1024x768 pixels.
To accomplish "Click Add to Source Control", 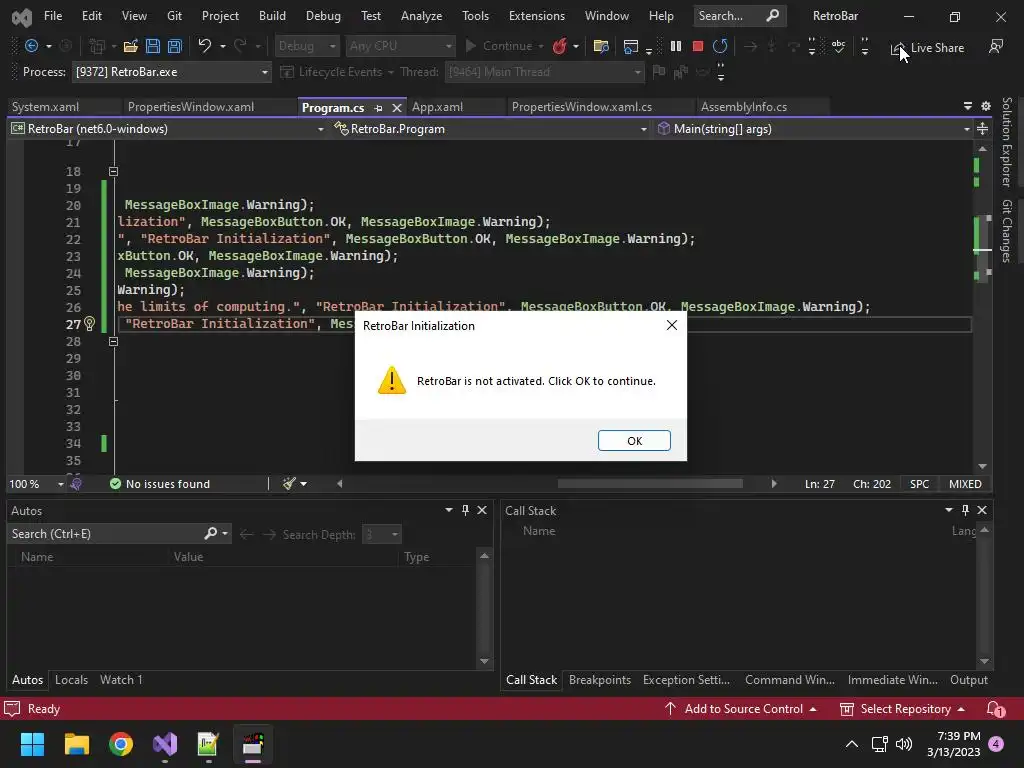I will click(741, 709).
